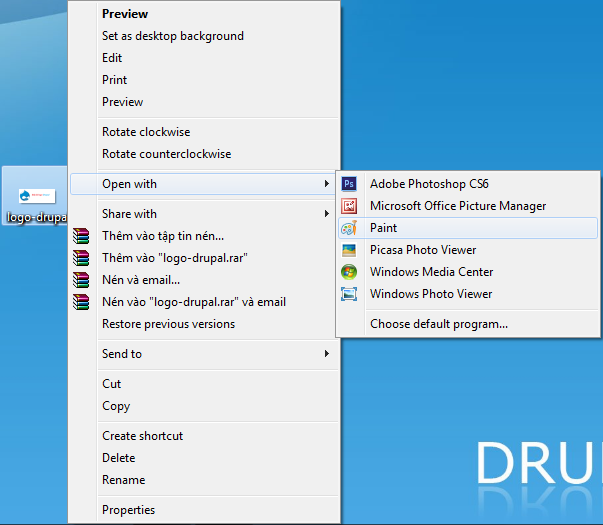Click Restore previous versions
This screenshot has width=603, height=525.
(x=168, y=324)
